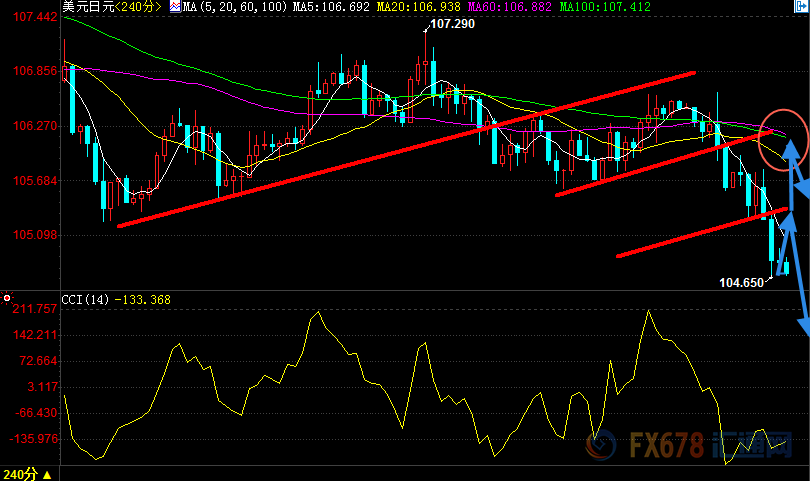Screen dimensions: 810x481
Task: Click the panel layout icon at top right
Action: tap(799, 7)
